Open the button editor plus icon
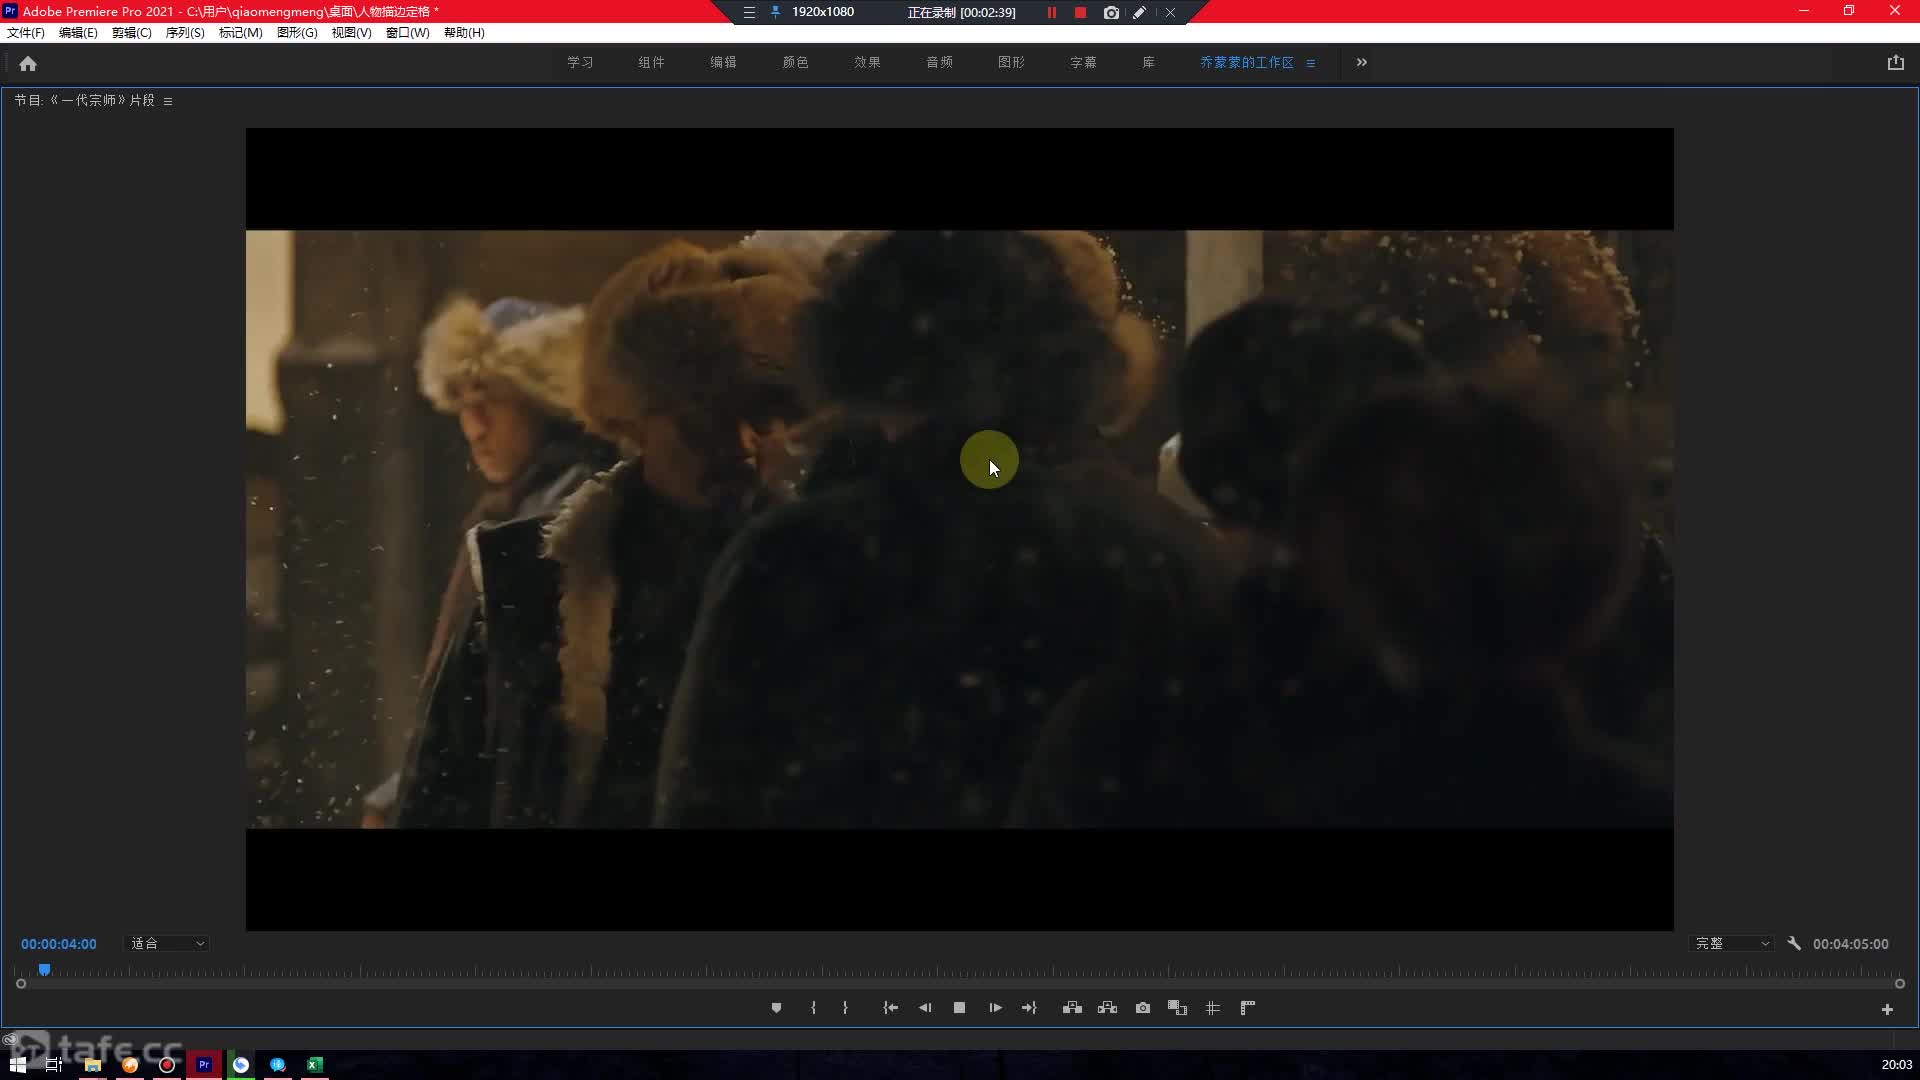Viewport: 1920px width, 1080px height. click(x=1887, y=1010)
